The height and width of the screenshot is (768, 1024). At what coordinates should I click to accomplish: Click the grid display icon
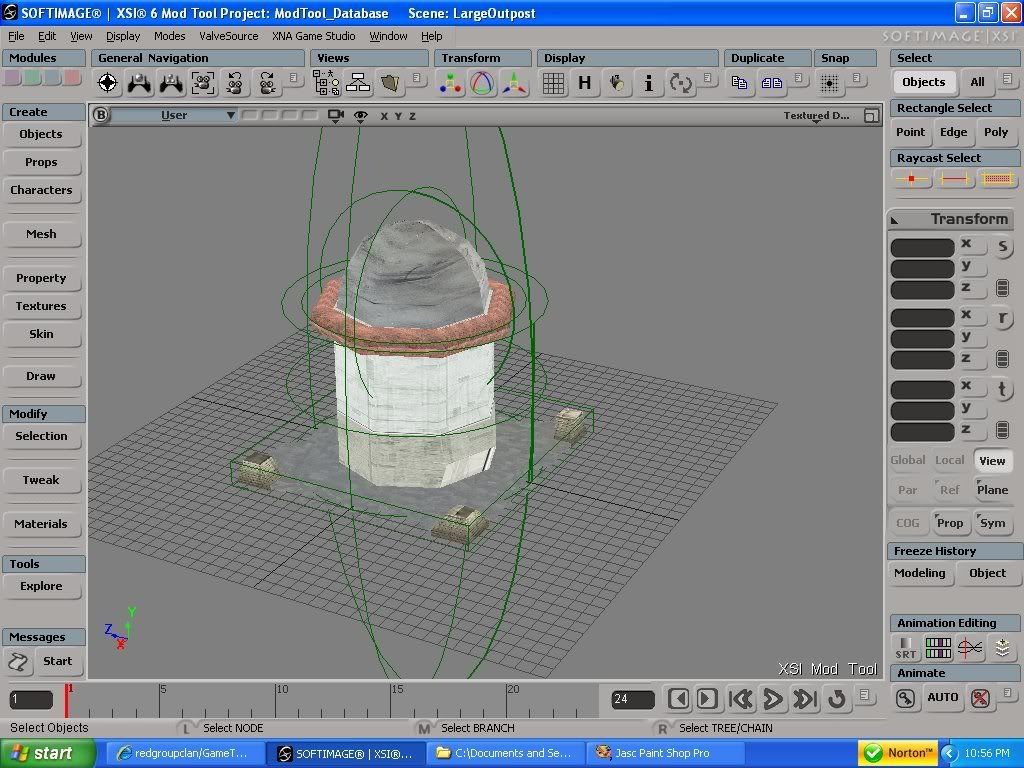tap(553, 83)
